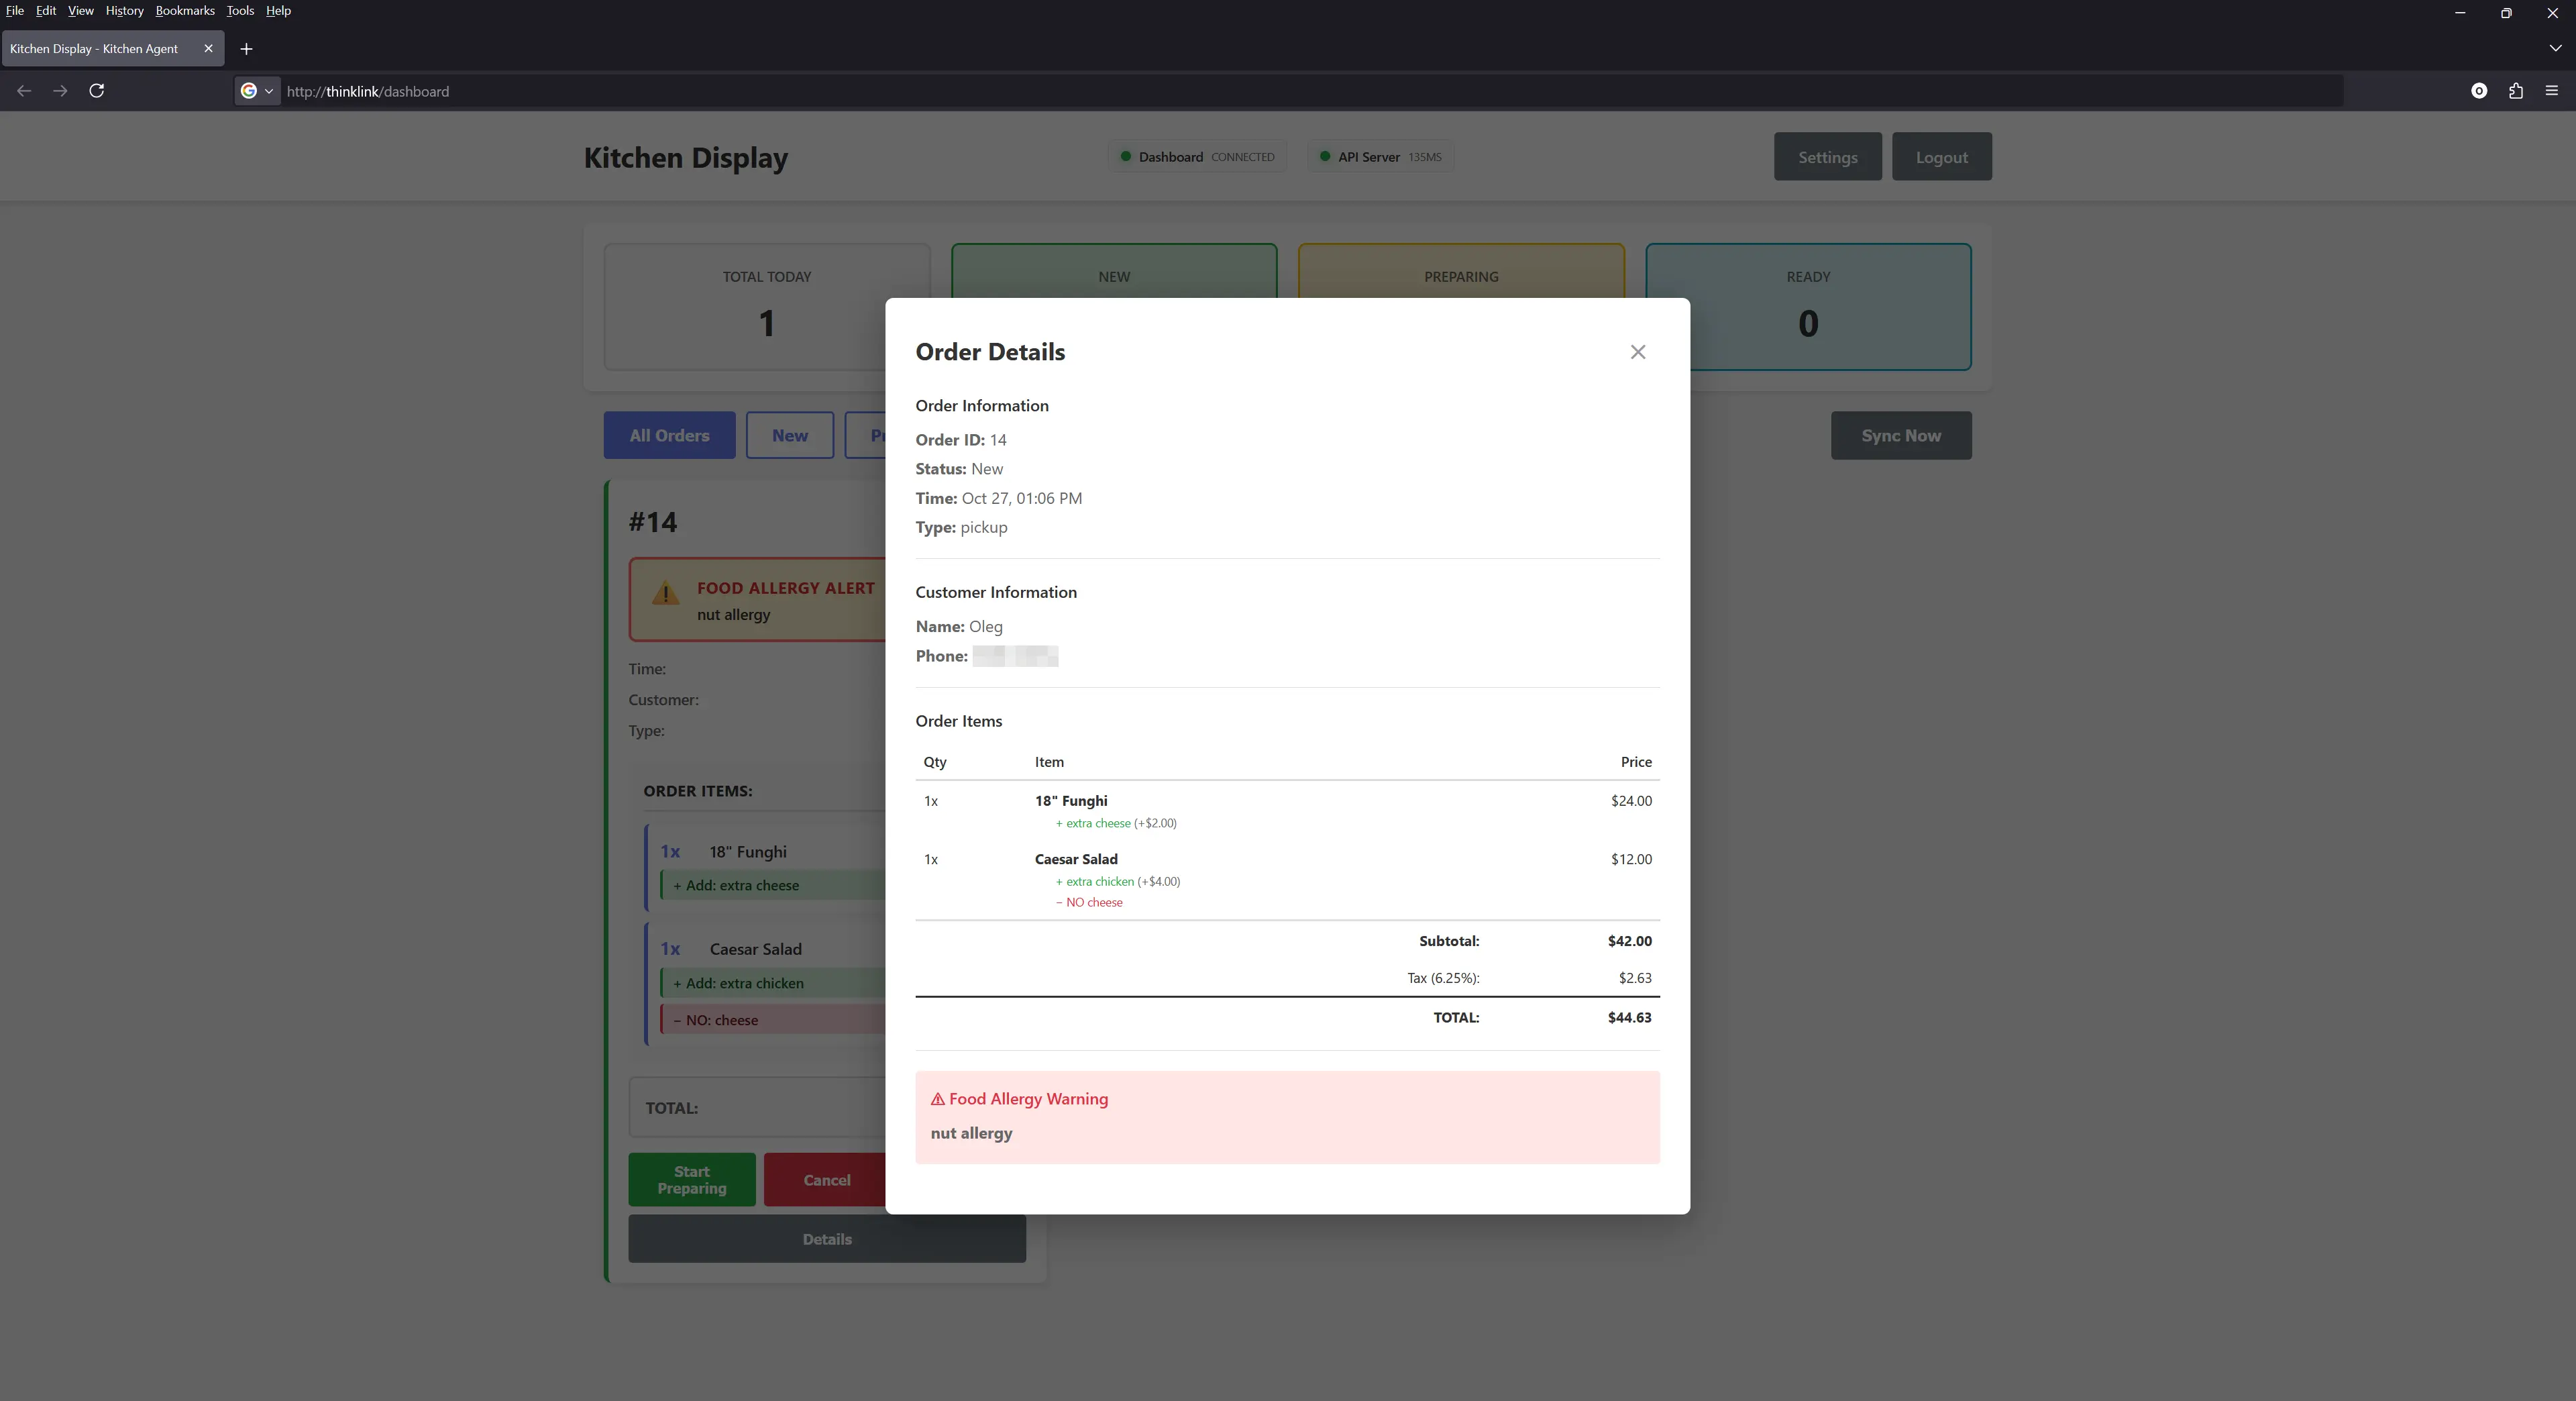
Task: Open the History menu
Action: coord(123,11)
